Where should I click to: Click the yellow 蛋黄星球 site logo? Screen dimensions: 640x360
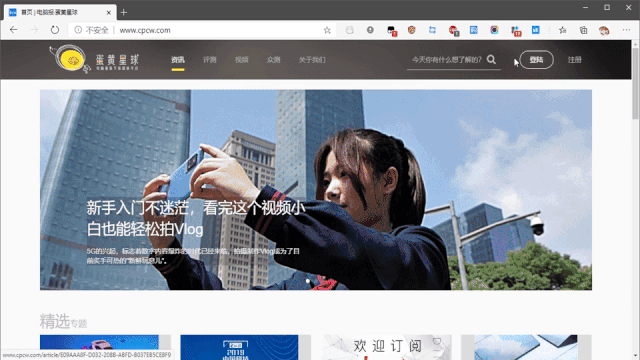[94, 59]
